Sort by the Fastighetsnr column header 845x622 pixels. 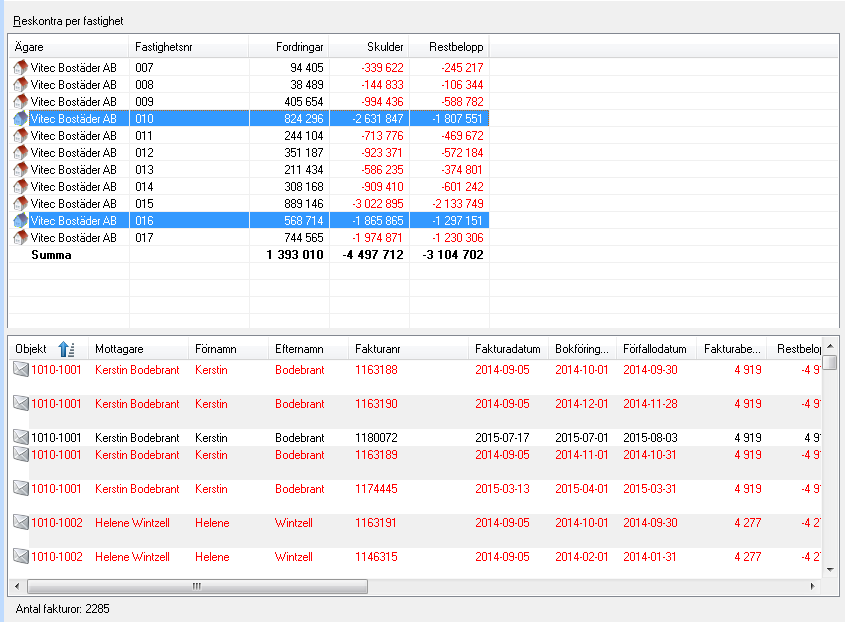click(x=189, y=47)
